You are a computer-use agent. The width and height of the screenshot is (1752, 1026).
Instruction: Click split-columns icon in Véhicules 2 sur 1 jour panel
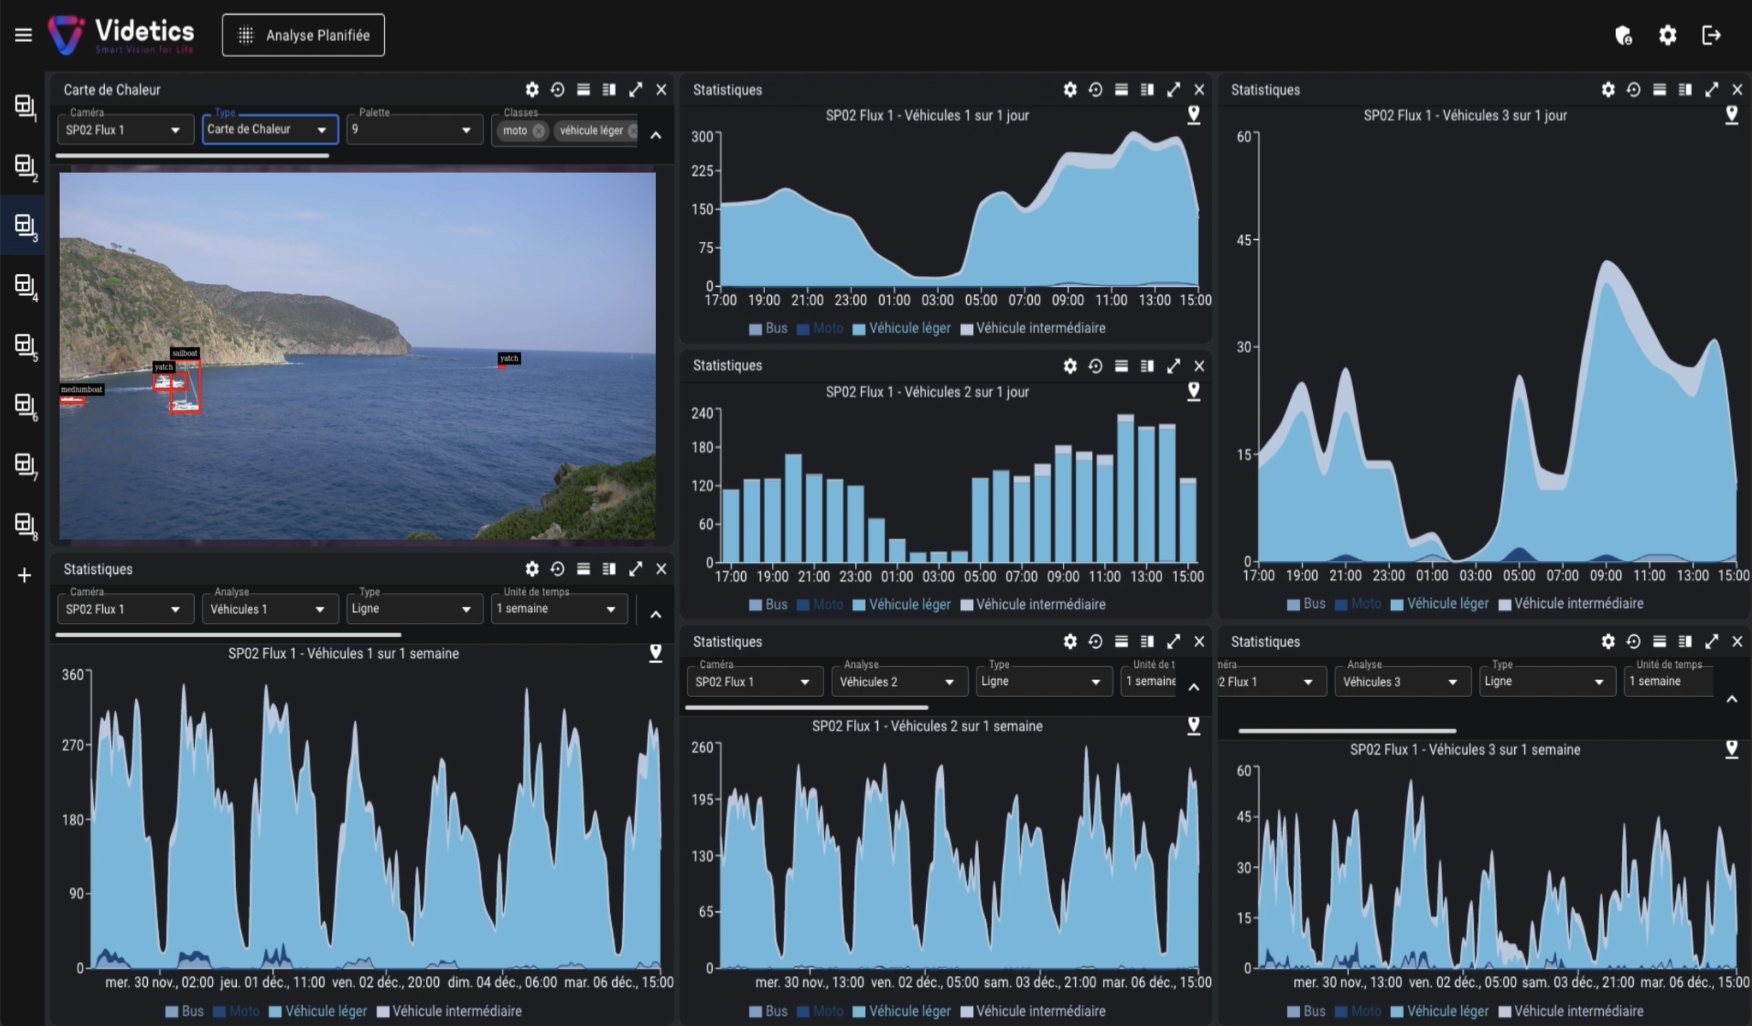(1147, 366)
